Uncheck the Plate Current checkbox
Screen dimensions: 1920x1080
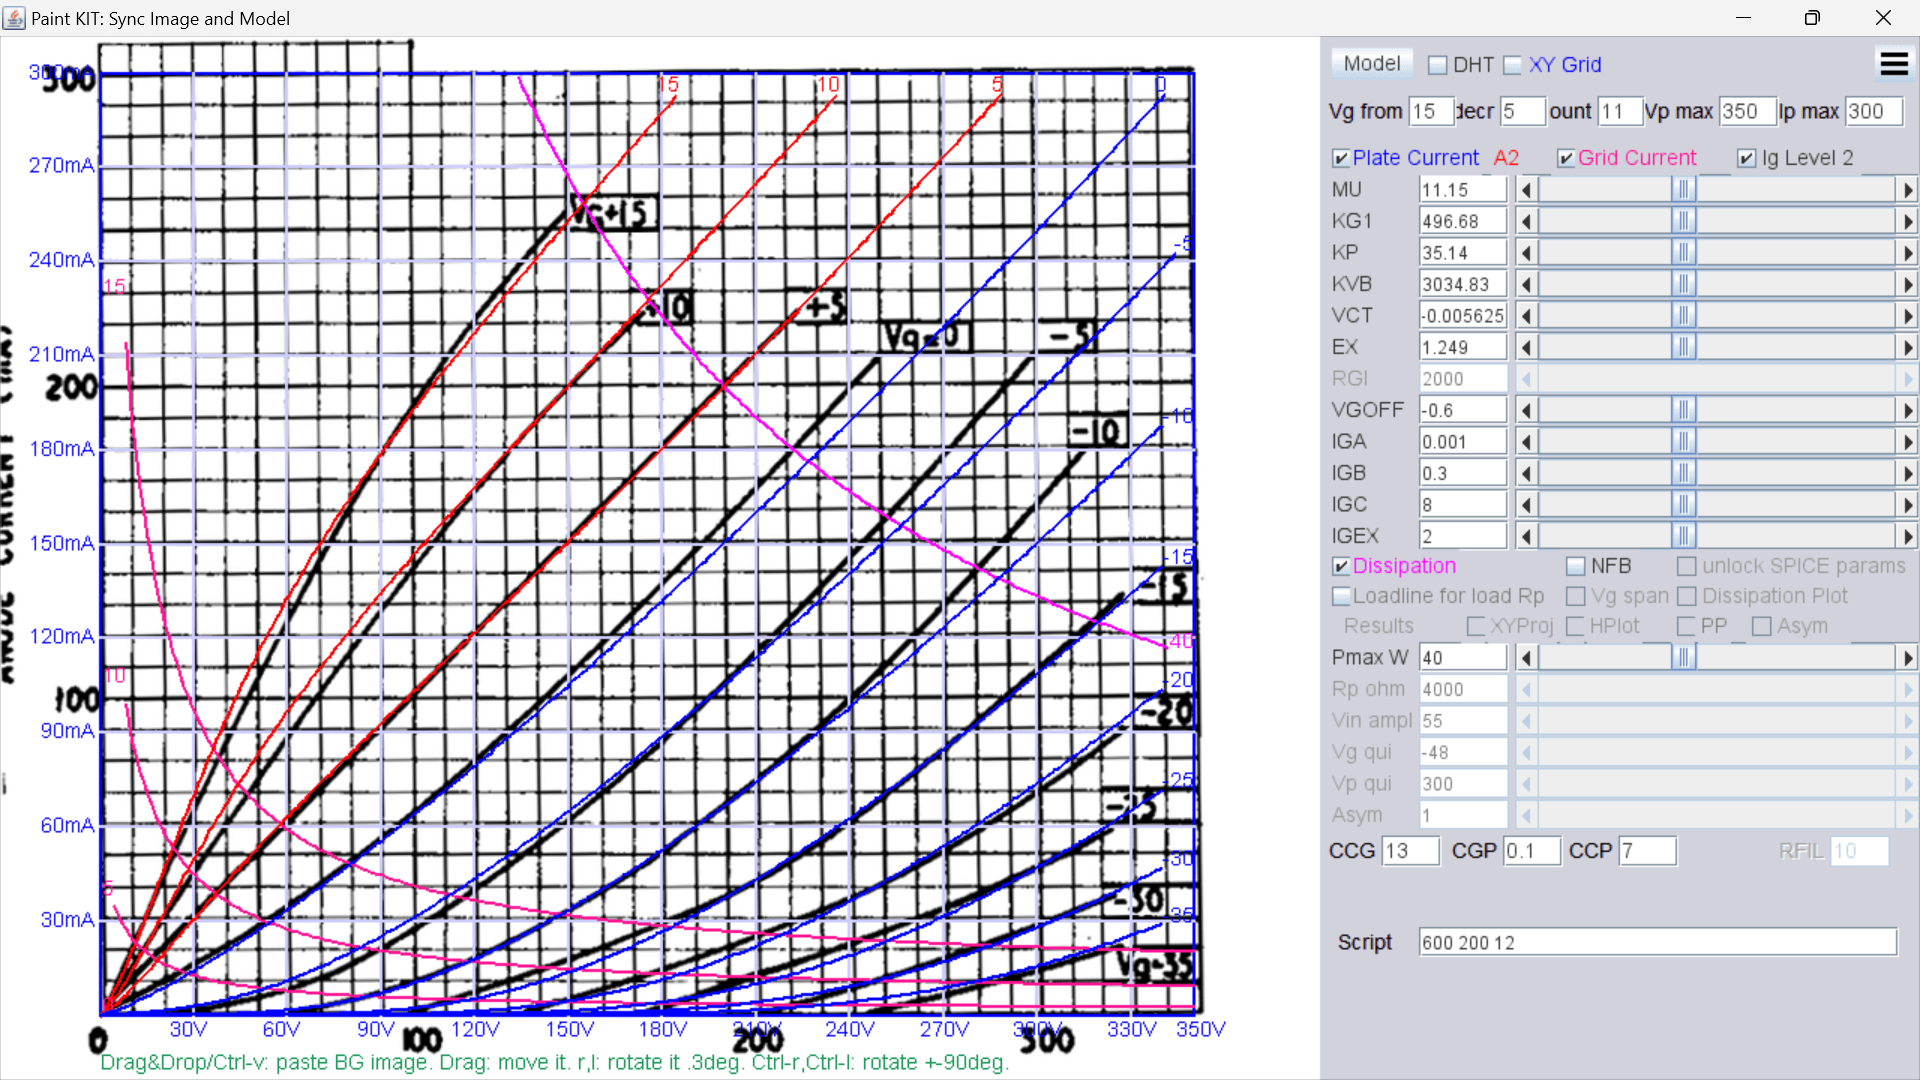click(1341, 158)
